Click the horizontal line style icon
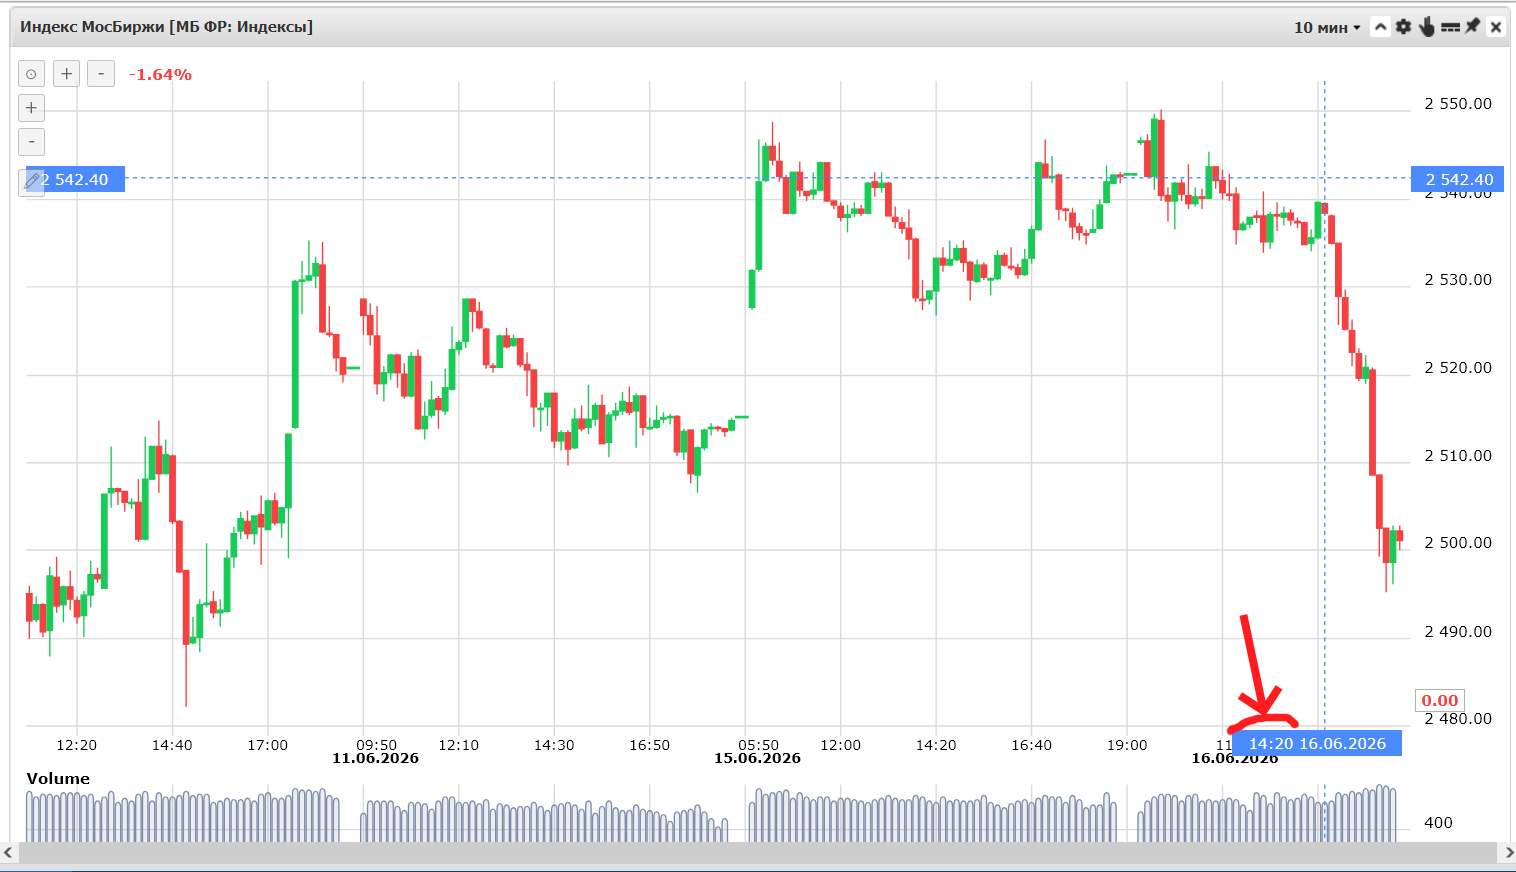1516x872 pixels. (x=1450, y=27)
